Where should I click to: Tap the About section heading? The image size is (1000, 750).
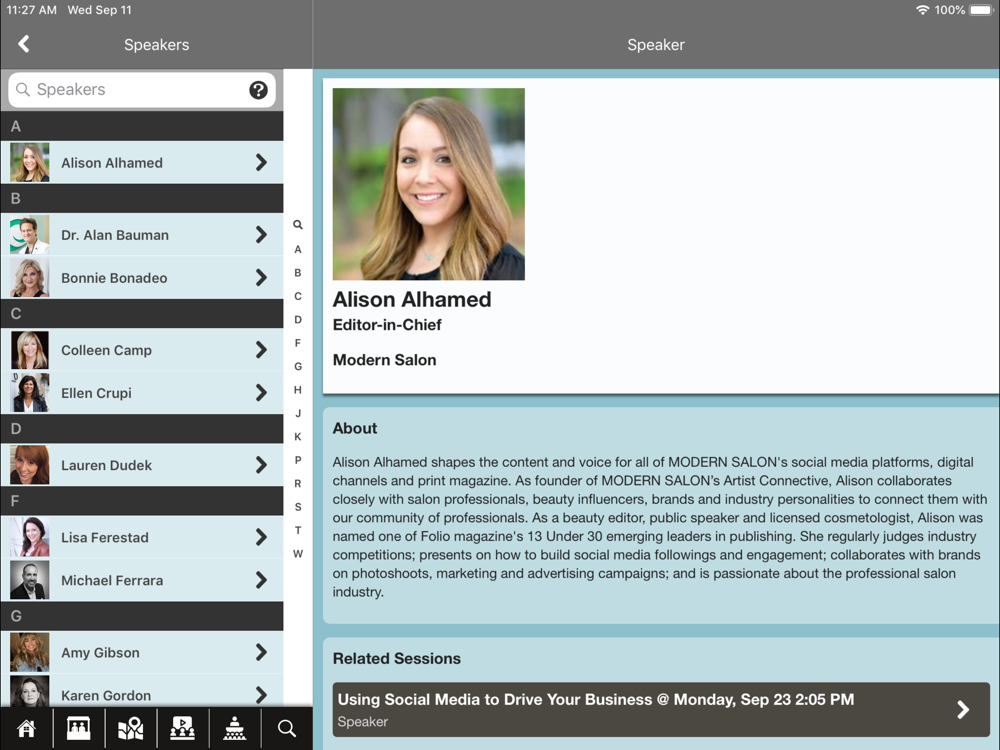coord(355,428)
